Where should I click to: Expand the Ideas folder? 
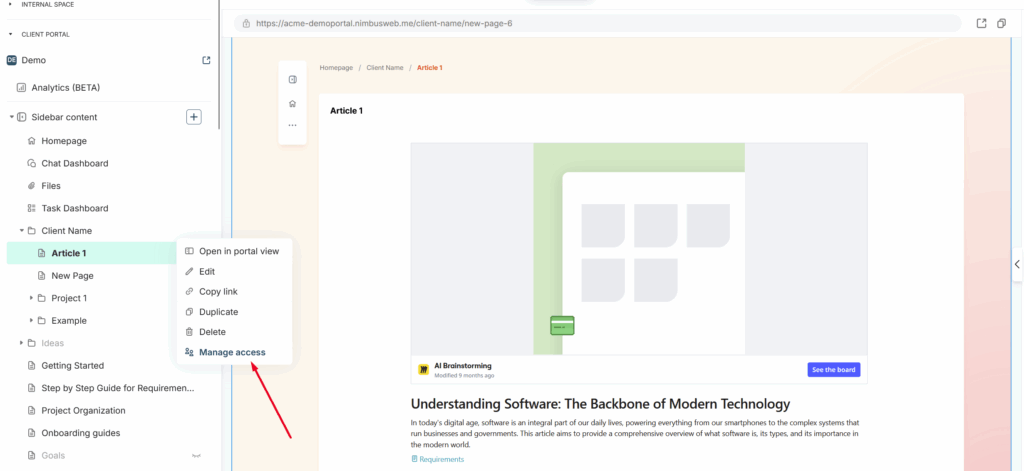(x=22, y=343)
